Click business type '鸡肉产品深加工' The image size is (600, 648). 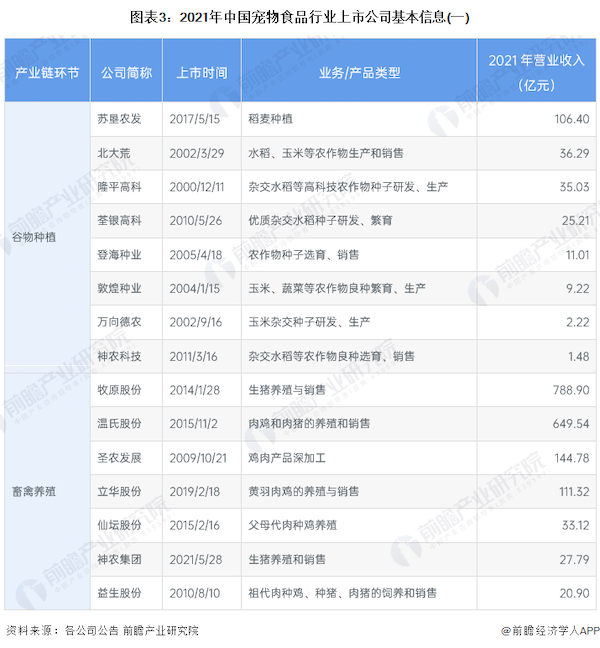tap(287, 458)
